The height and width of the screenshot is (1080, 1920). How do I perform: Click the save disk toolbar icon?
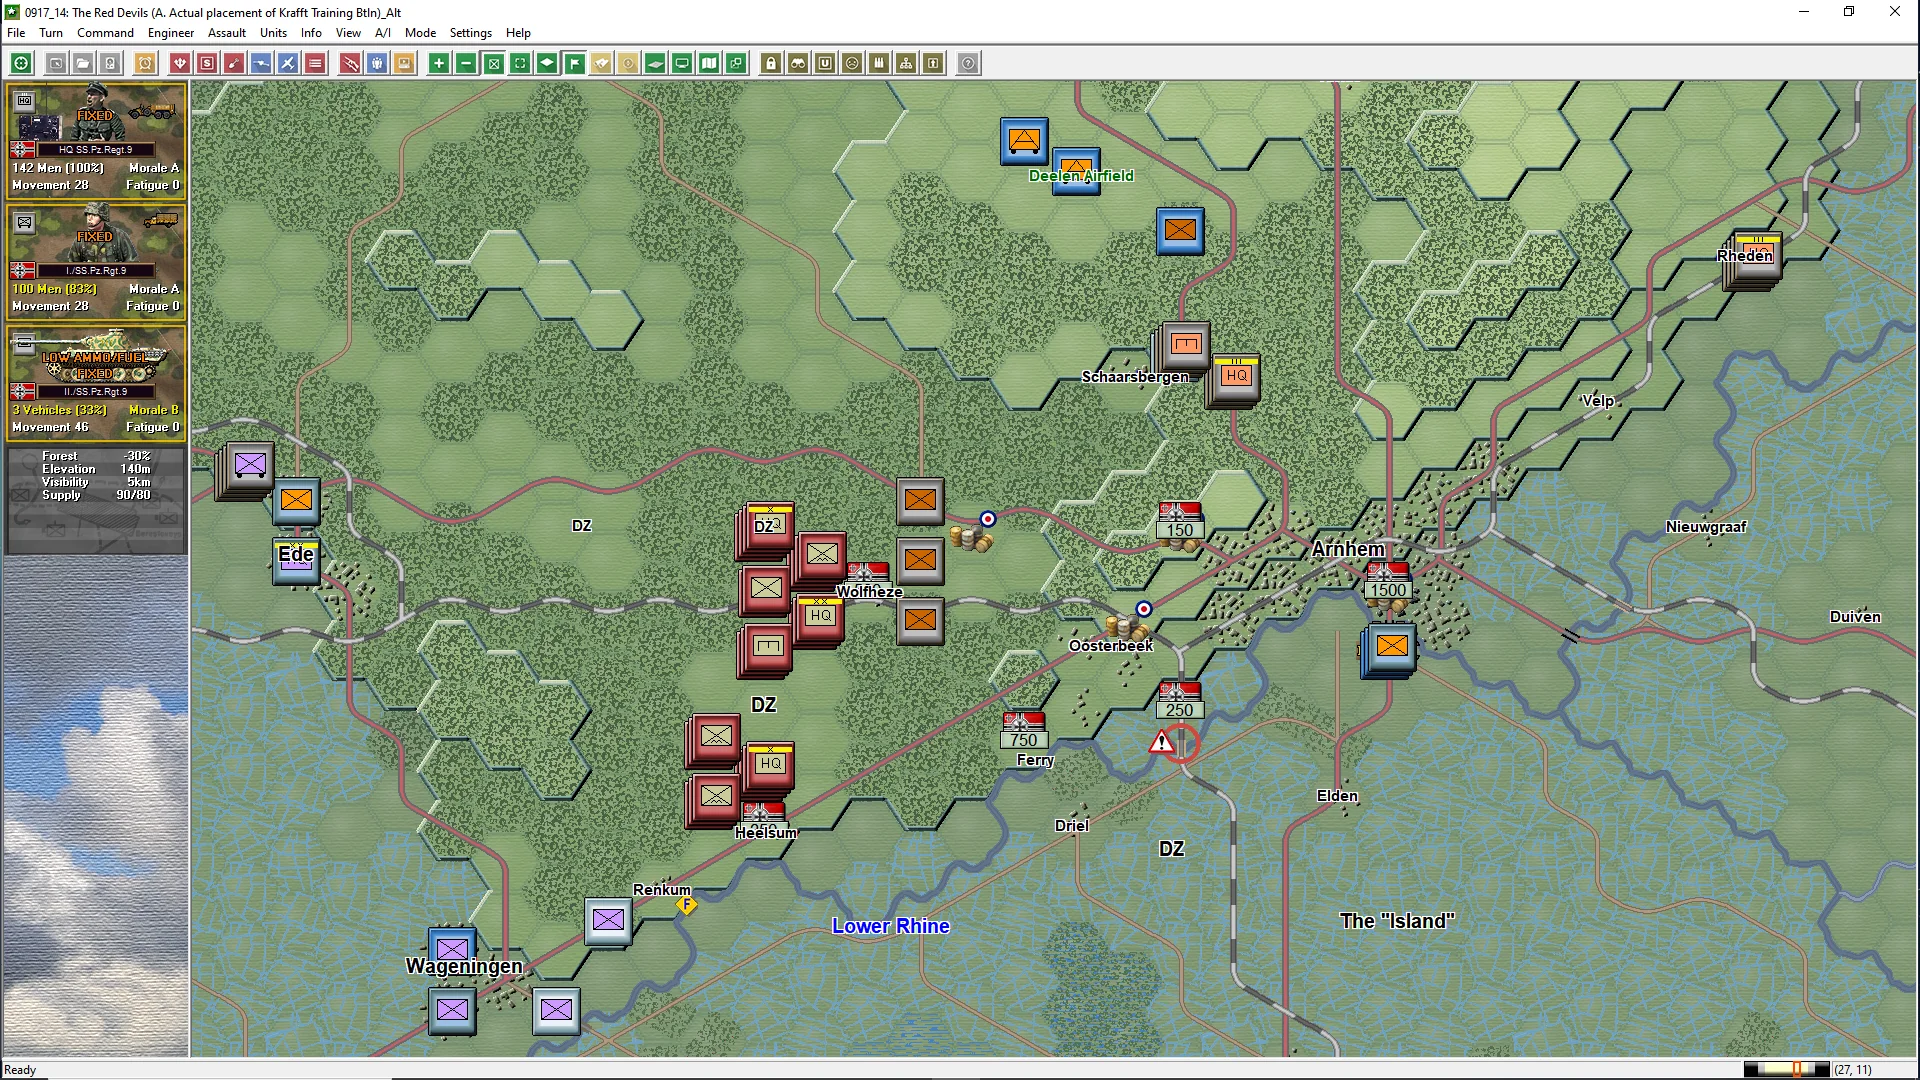coord(110,64)
